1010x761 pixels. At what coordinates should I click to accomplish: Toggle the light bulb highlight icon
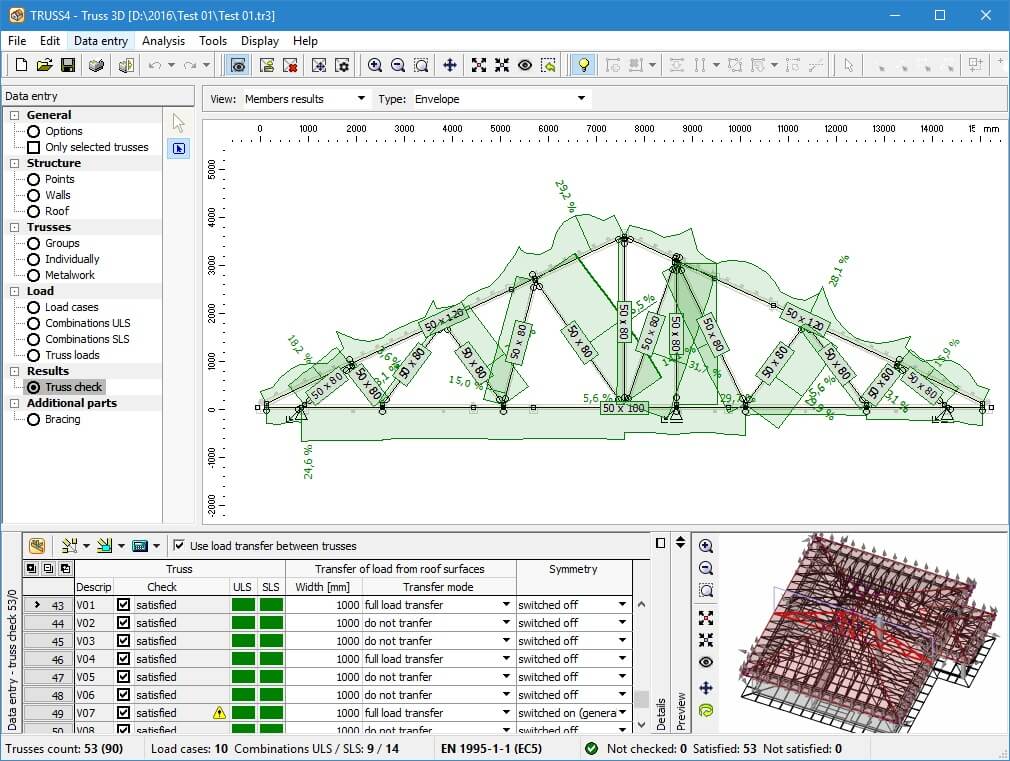tap(583, 65)
